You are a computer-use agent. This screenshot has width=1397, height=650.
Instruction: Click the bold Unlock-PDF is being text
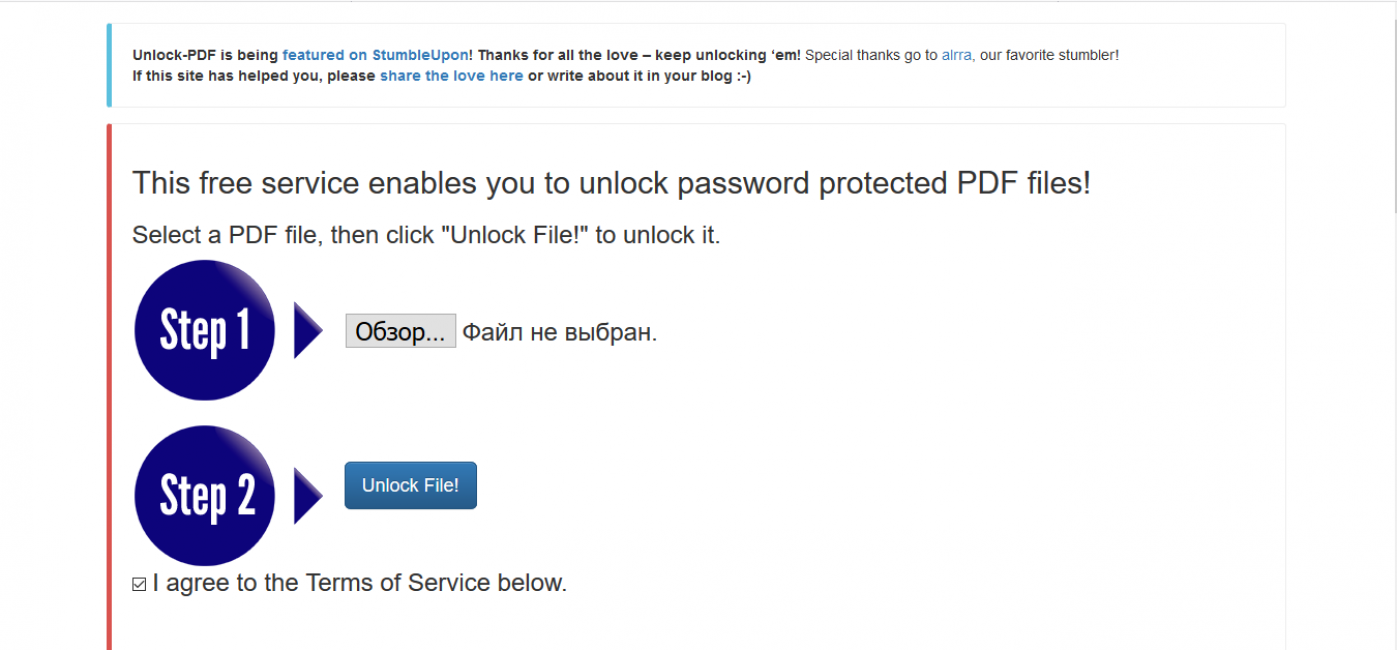tap(206, 55)
